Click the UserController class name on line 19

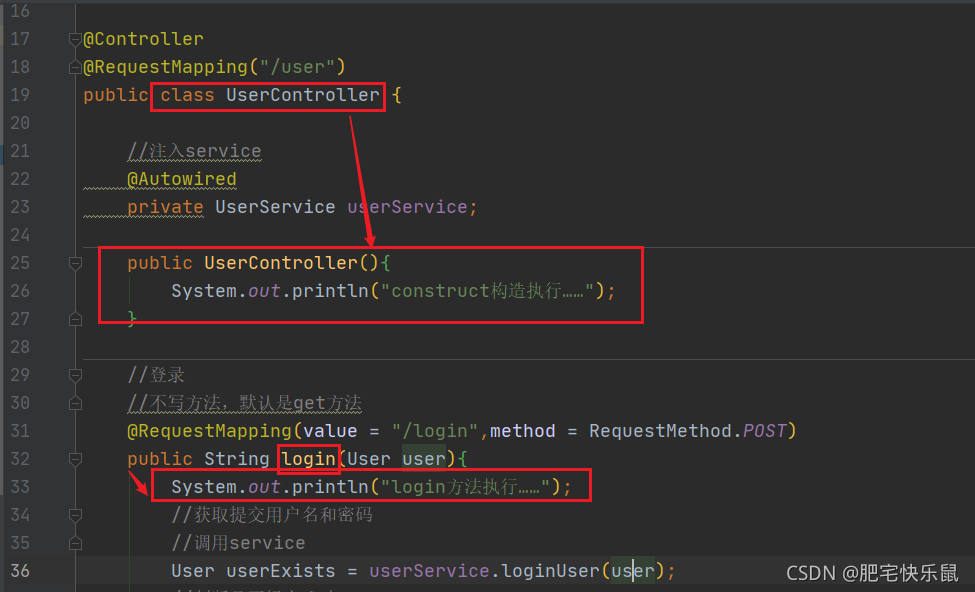(x=303, y=95)
